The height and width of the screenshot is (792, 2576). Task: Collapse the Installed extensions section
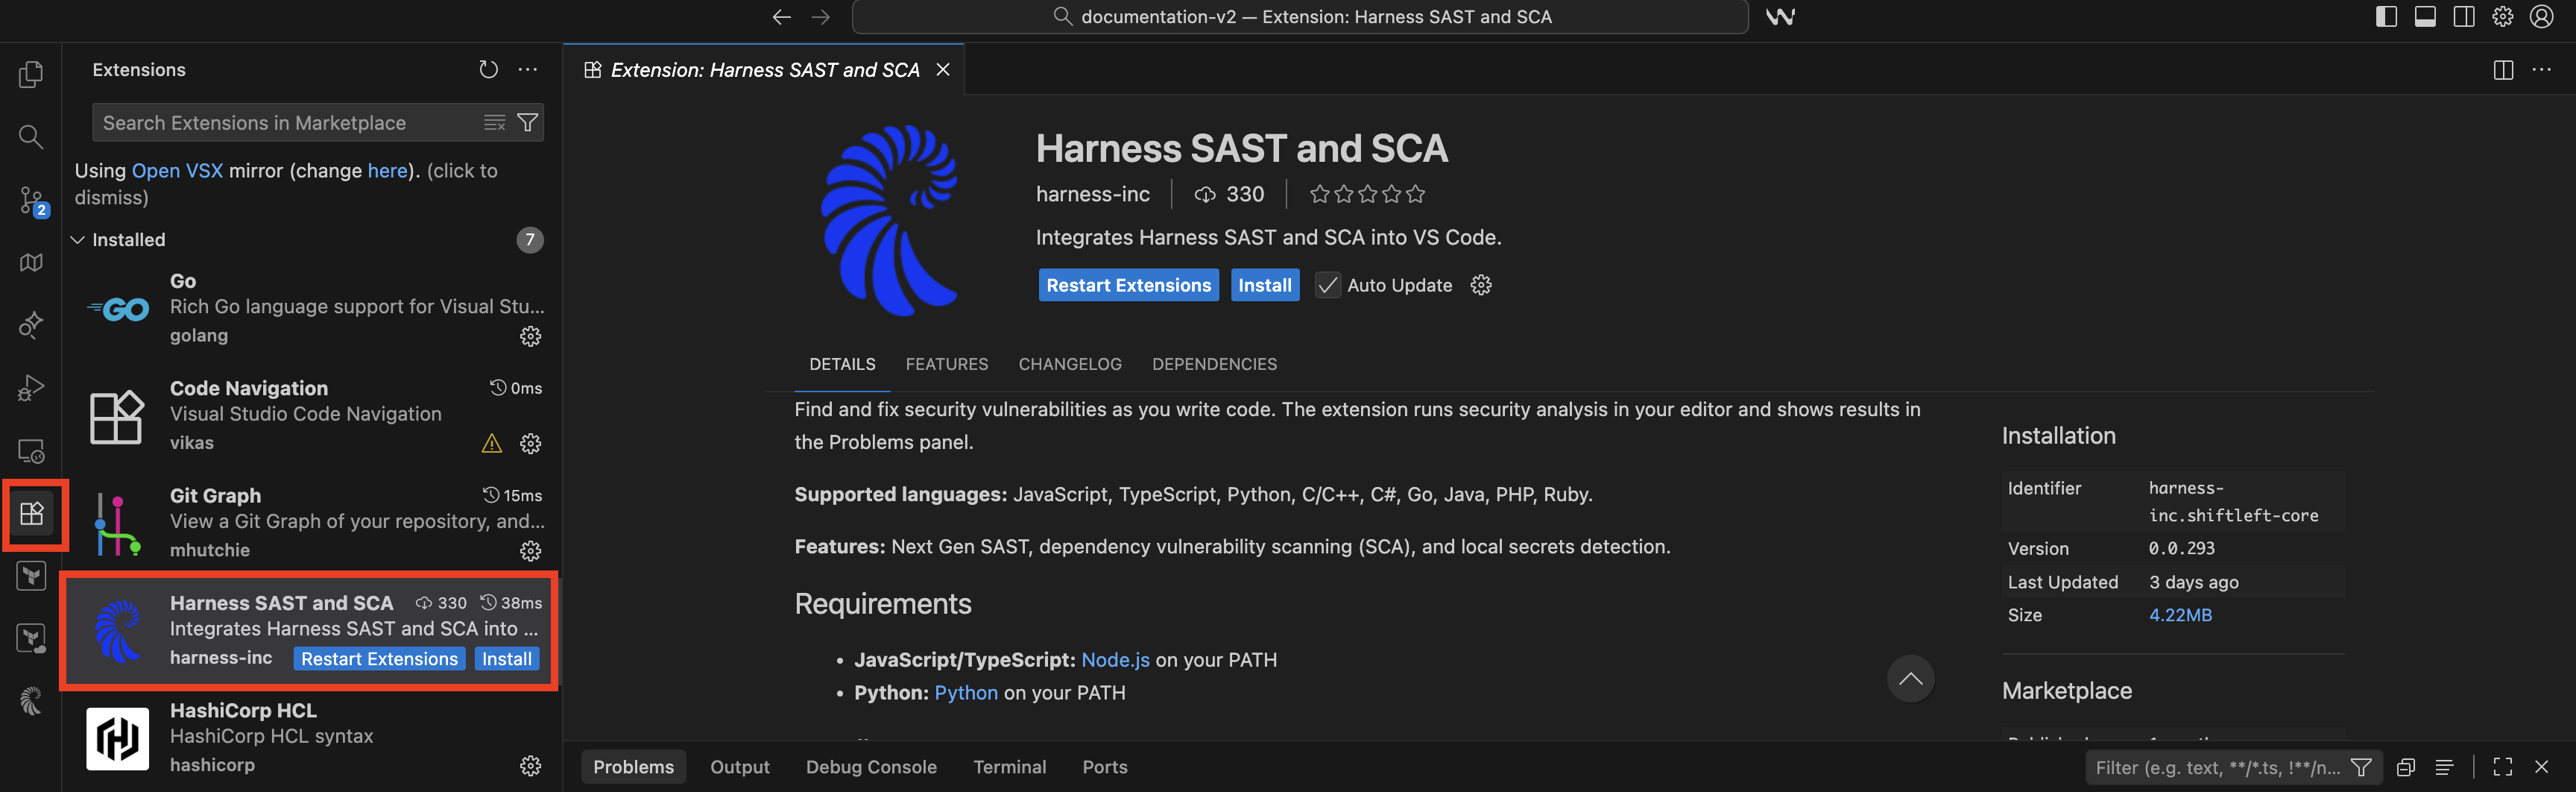(x=78, y=240)
